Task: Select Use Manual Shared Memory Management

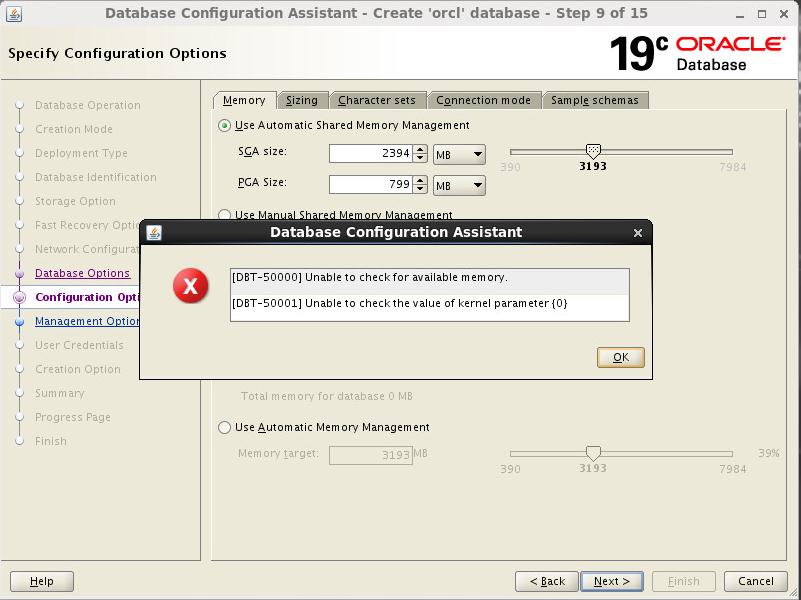Action: [225, 214]
